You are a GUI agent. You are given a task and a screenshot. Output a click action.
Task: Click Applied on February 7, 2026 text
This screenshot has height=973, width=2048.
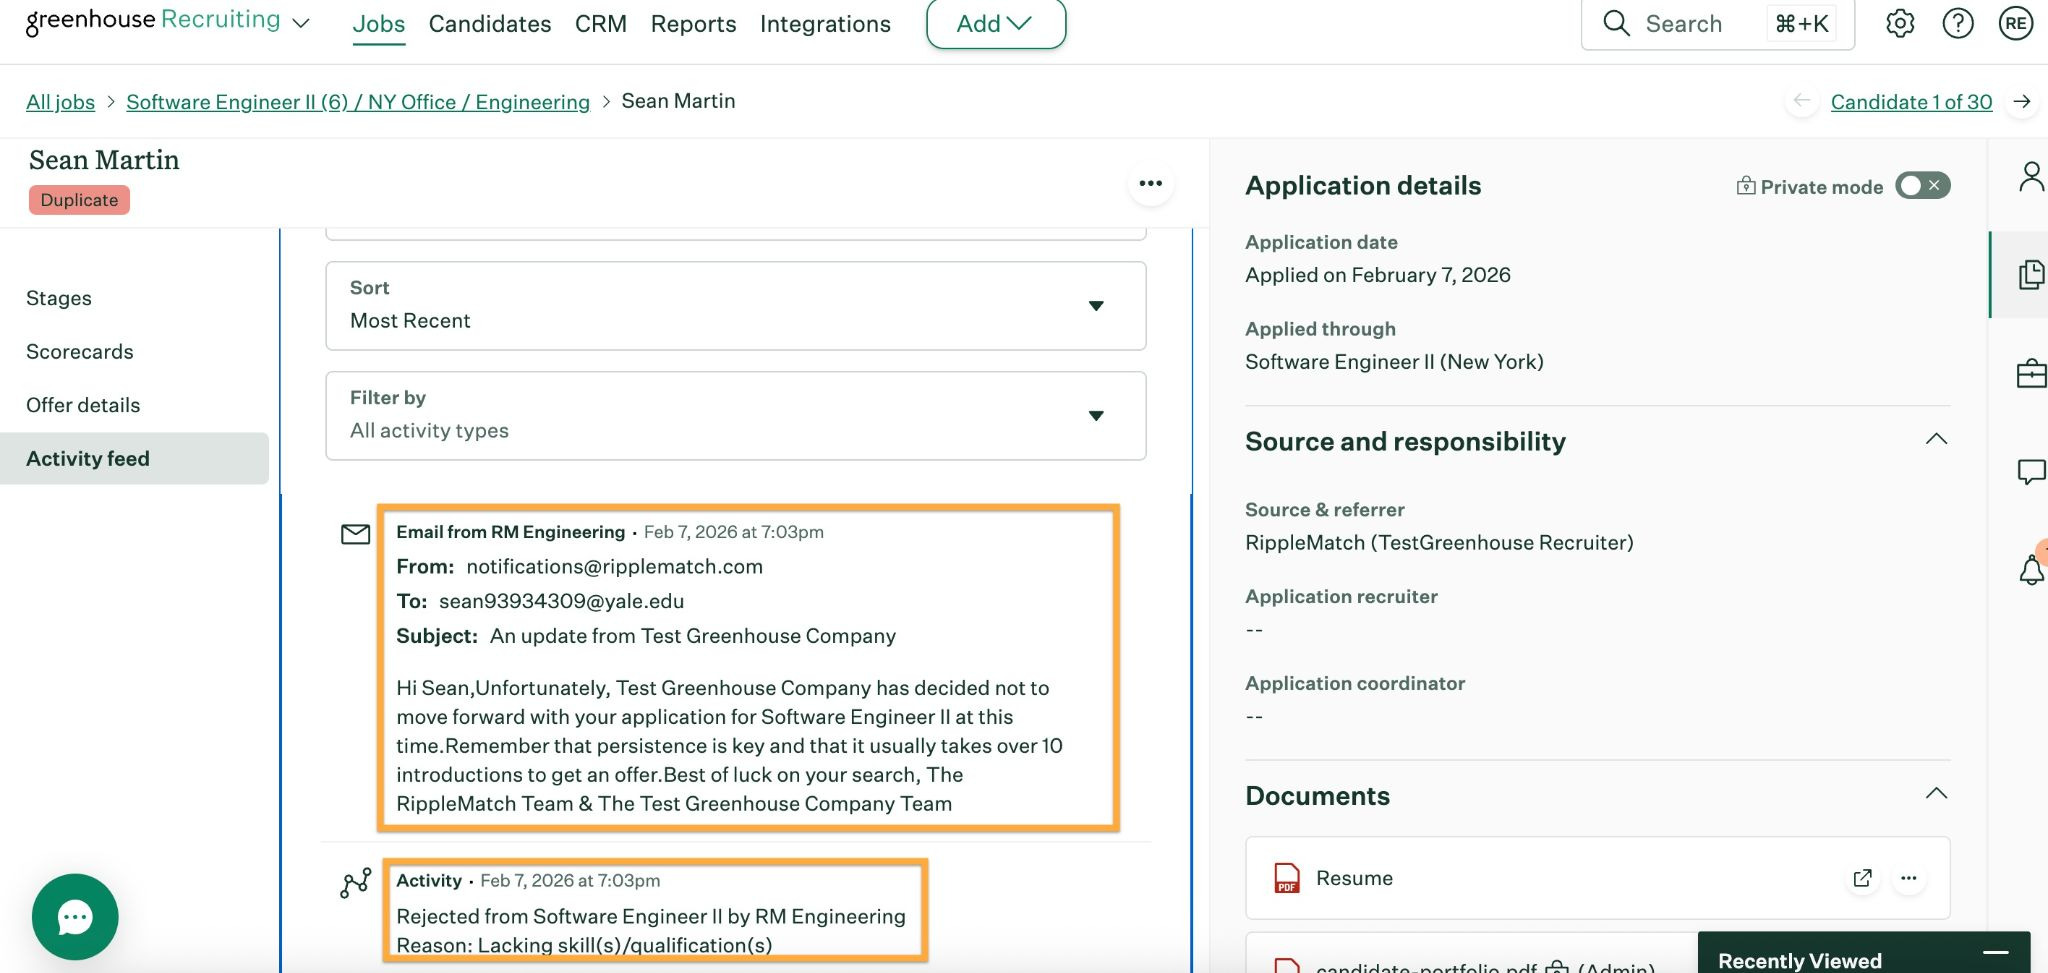point(1377,275)
